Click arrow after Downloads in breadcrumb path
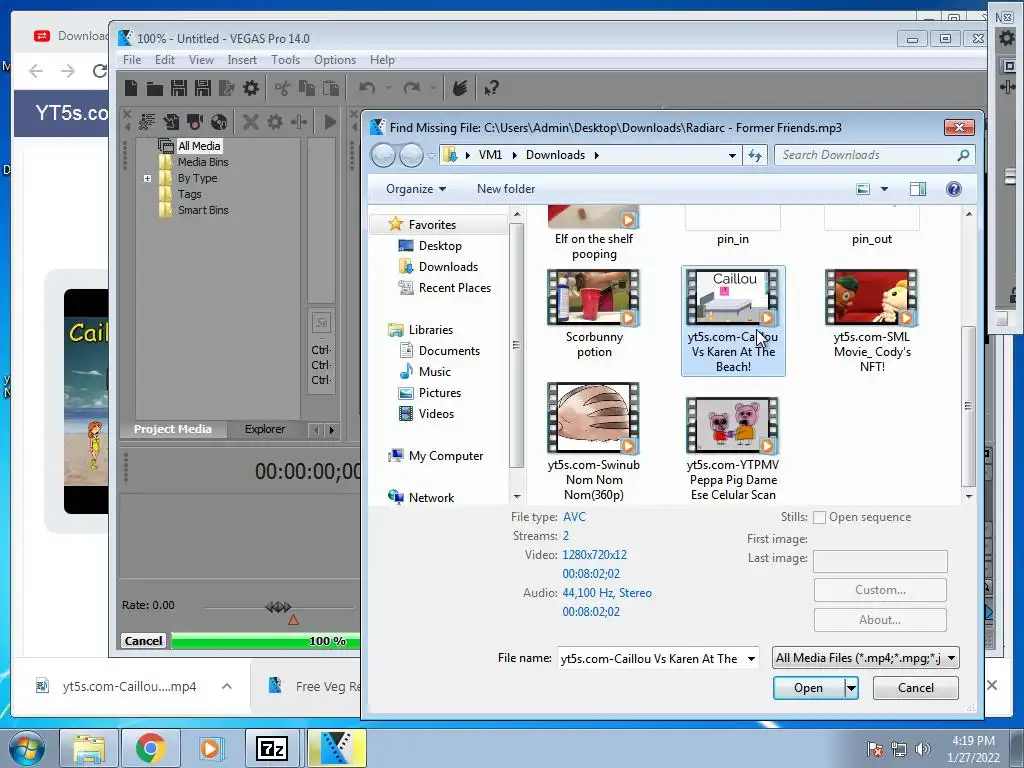Viewport: 1024px width, 768px height. coord(596,155)
